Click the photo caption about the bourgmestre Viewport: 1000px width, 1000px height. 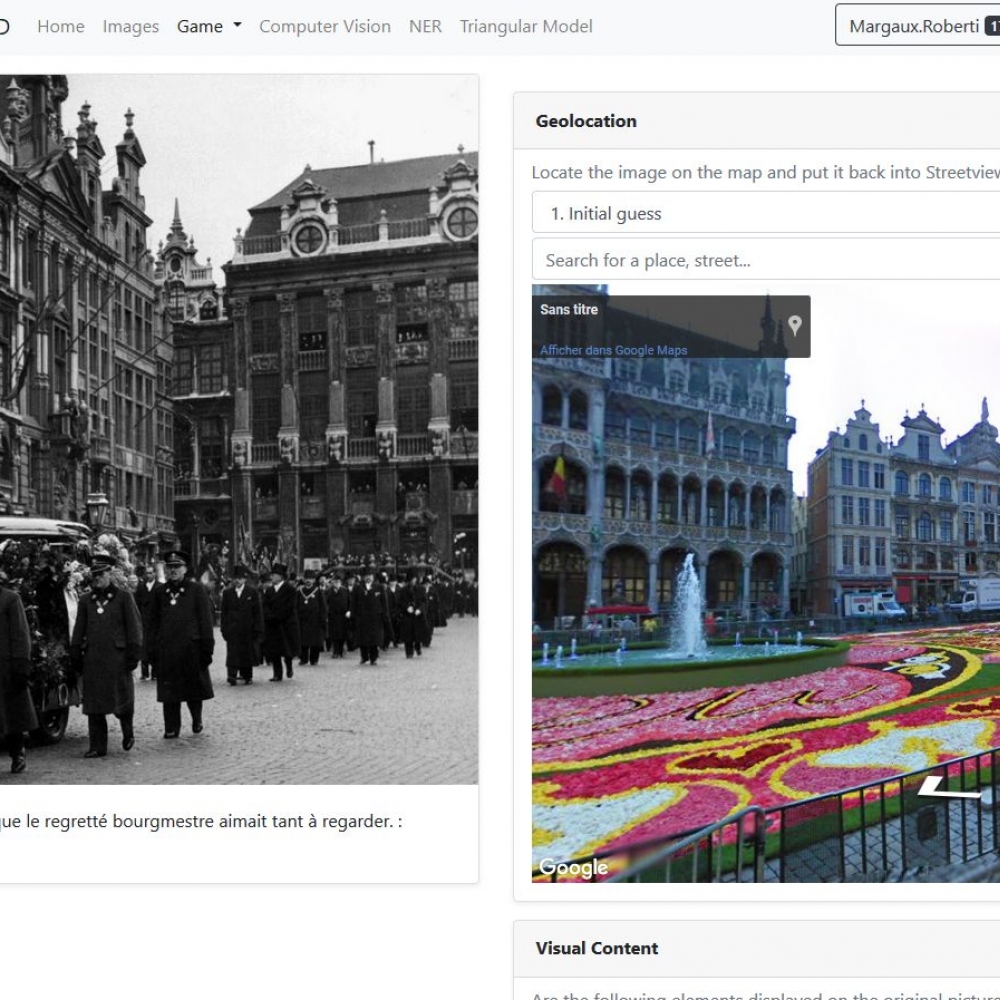pyautogui.click(x=200, y=821)
